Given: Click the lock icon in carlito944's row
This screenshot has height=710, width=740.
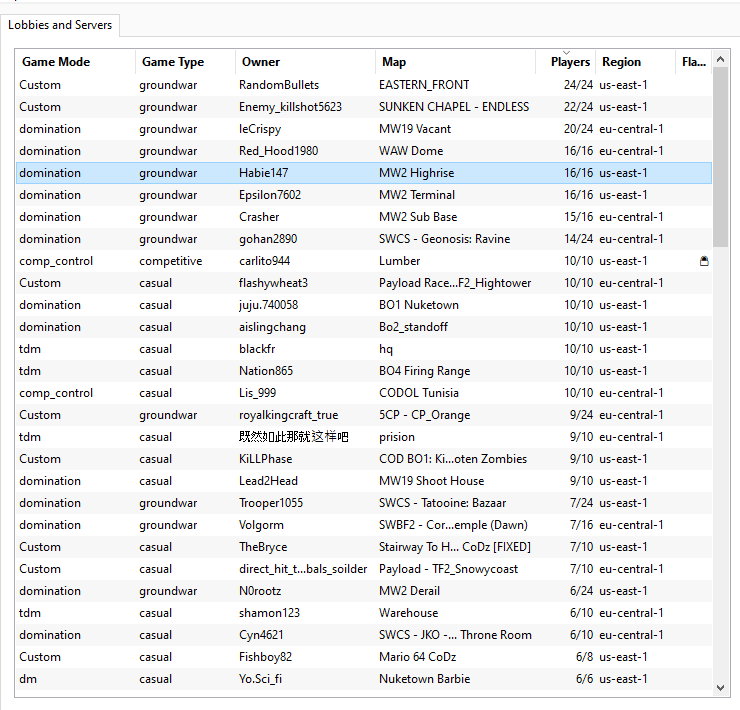Looking at the screenshot, I should (x=704, y=261).
